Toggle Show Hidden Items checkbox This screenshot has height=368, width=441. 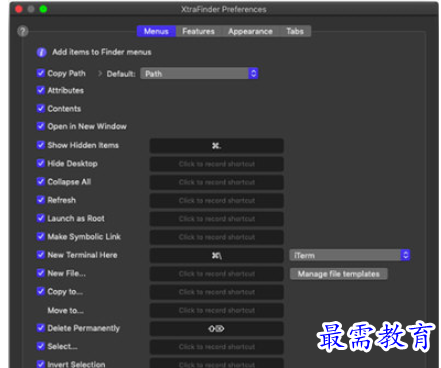pyautogui.click(x=41, y=145)
